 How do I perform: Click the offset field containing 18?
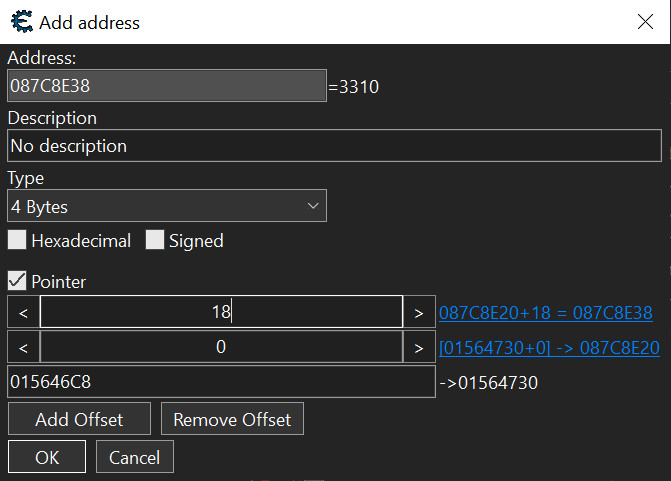221,312
